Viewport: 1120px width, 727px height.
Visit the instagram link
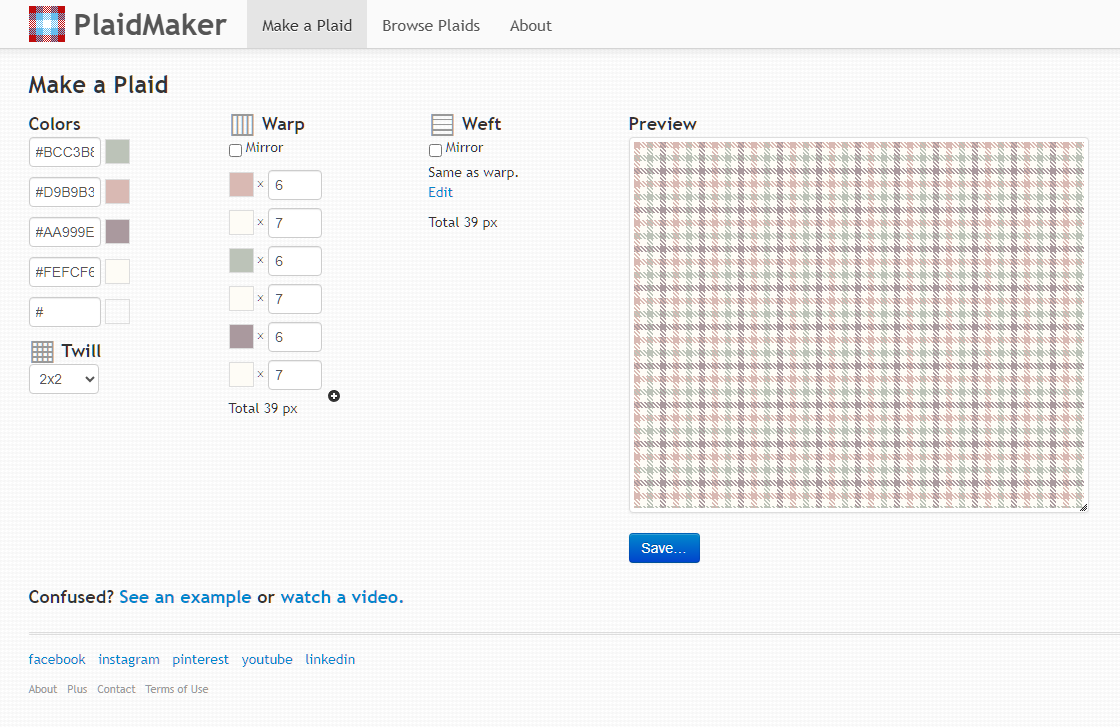coord(129,659)
